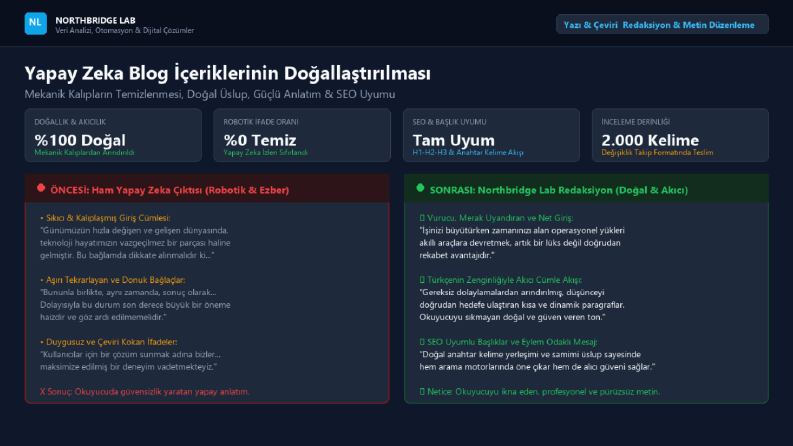This screenshot has height=446, width=793.
Task: Click 'Yapay Zeka İzleri Sıfırlandı' caption
Action: (x=266, y=152)
